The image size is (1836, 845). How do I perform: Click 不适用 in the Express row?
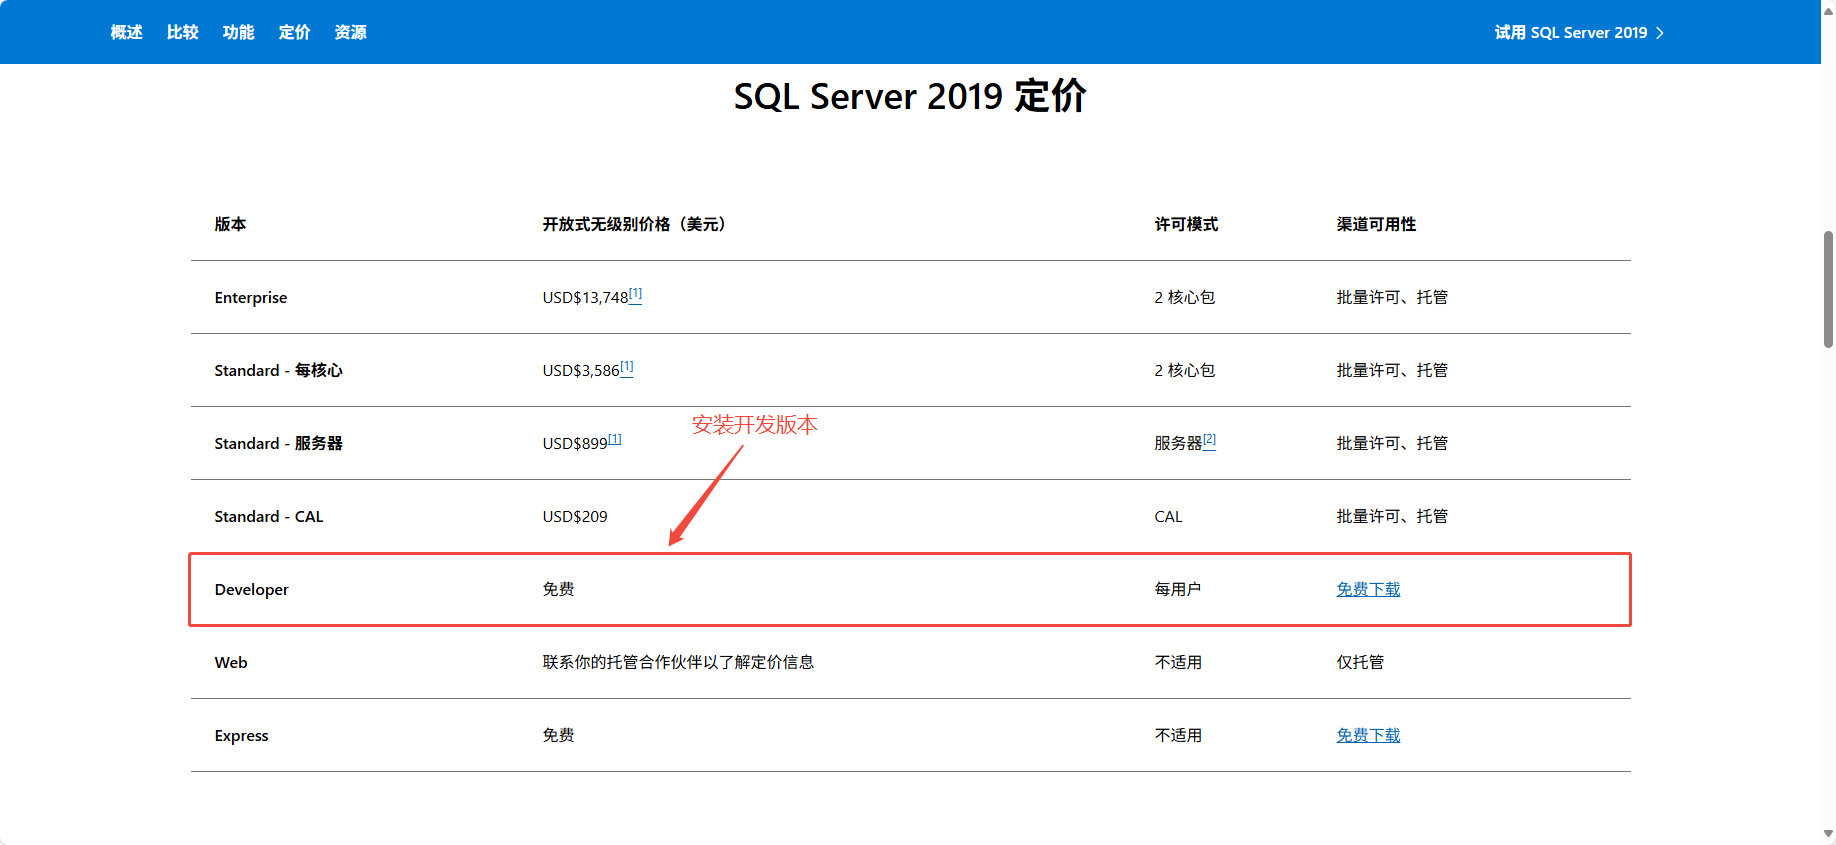tap(1178, 735)
